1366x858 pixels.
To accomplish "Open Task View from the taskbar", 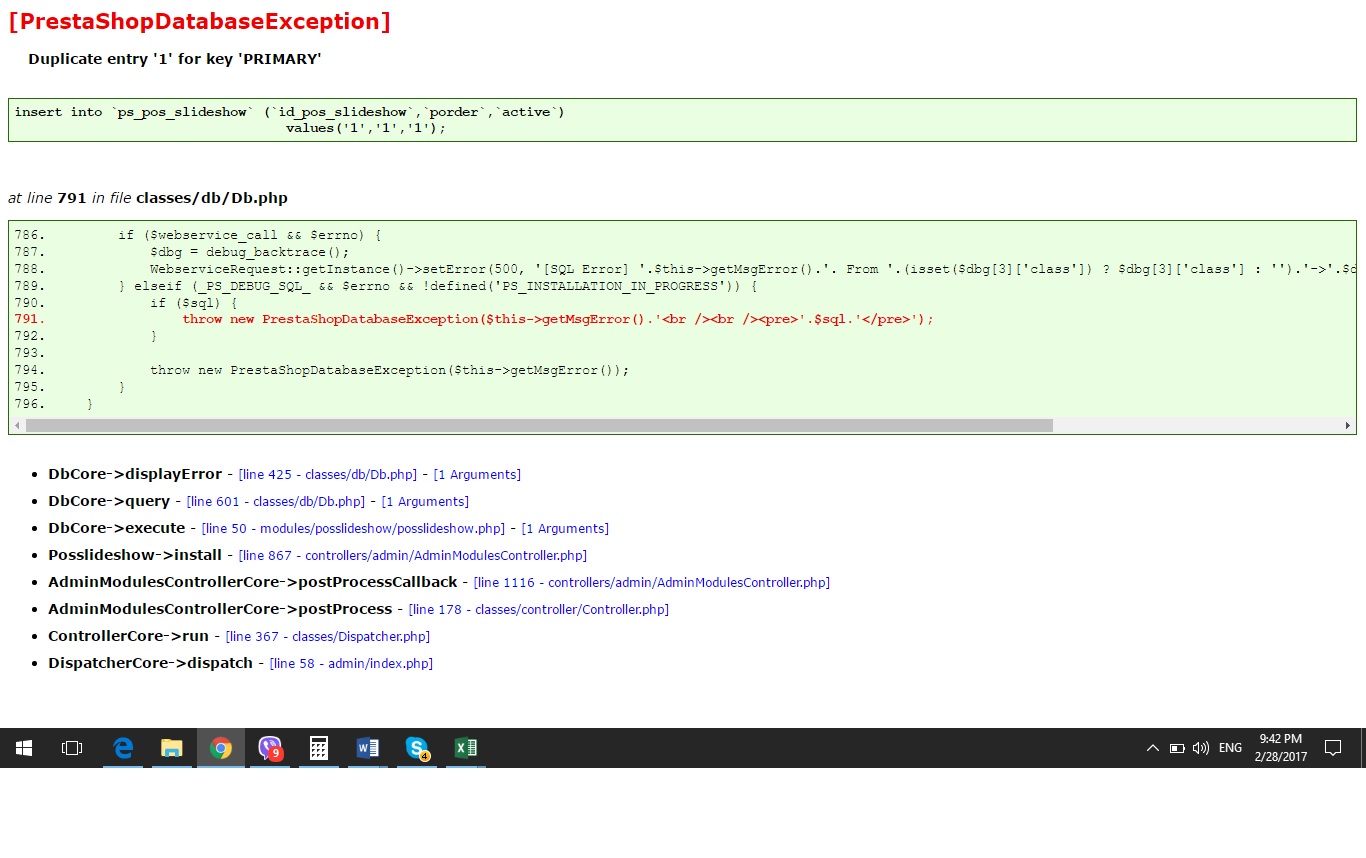I will 72,748.
